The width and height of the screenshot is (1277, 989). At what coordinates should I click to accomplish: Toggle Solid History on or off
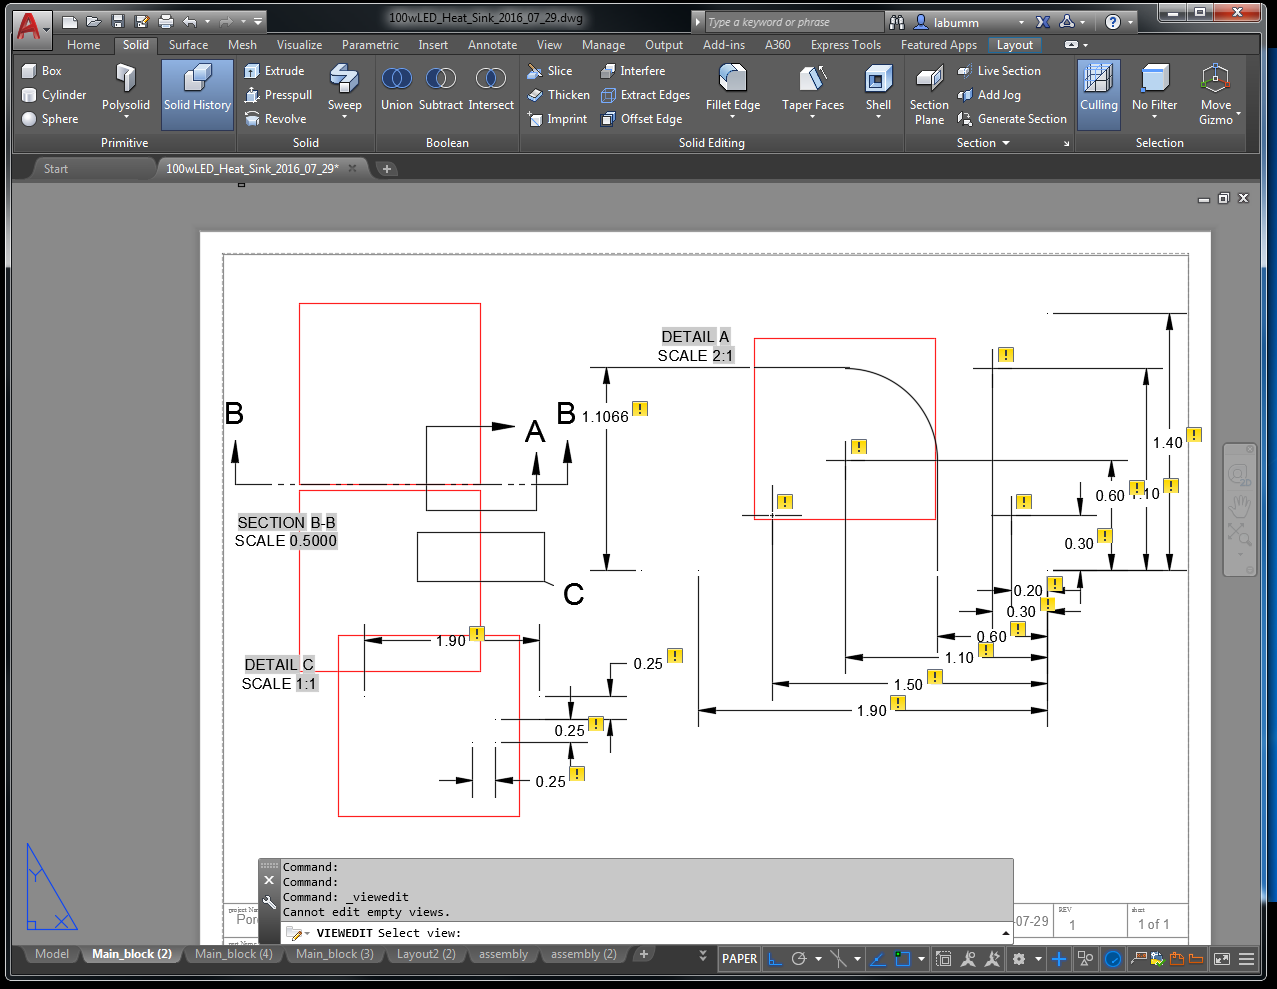197,93
